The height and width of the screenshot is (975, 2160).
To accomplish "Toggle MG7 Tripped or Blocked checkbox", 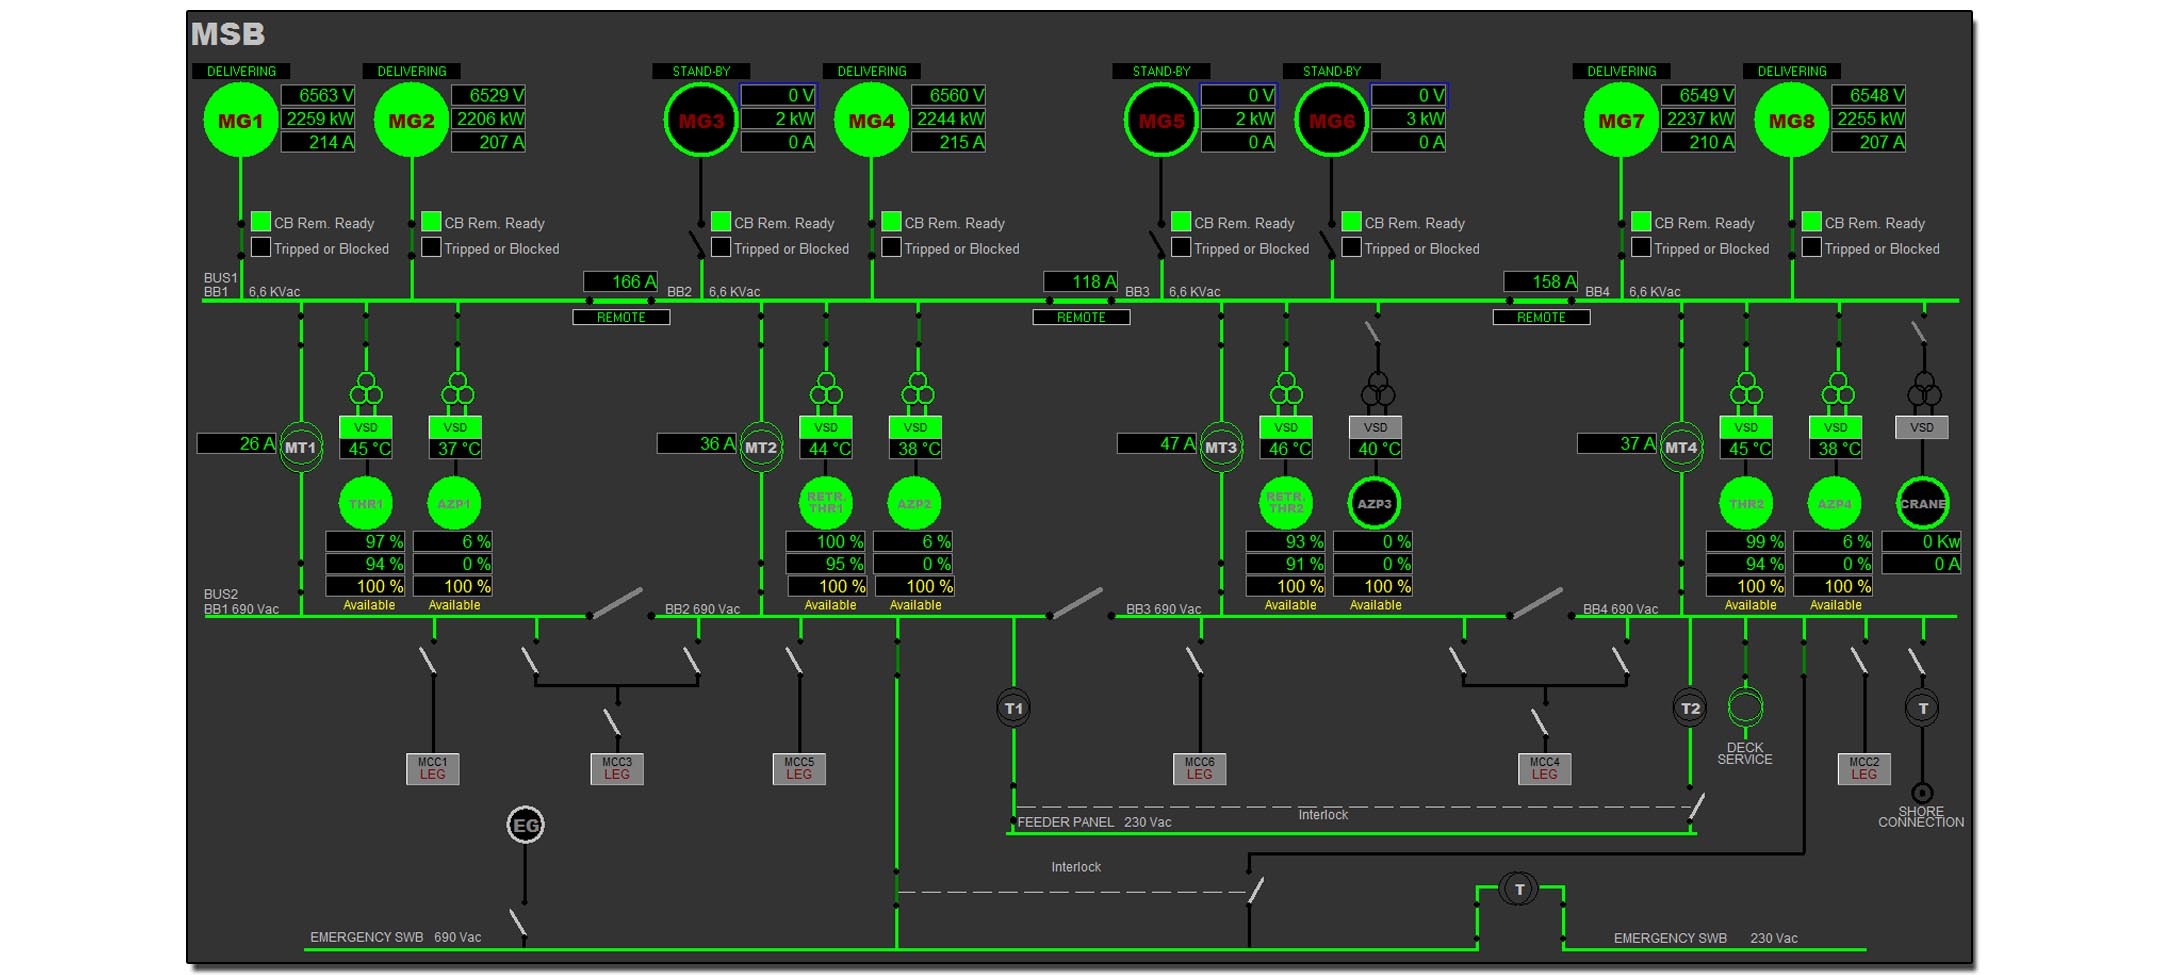I will point(1641,247).
